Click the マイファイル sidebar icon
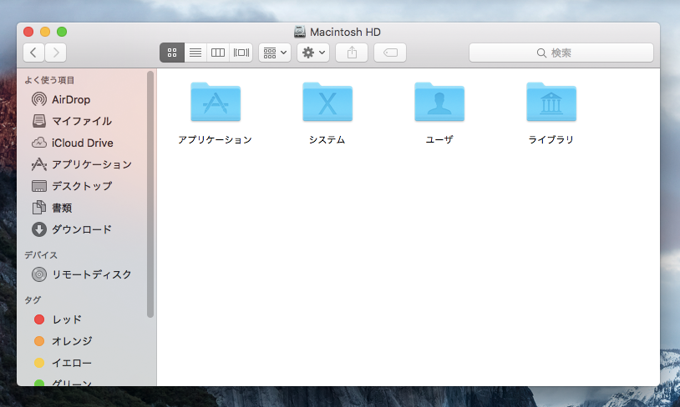 pyautogui.click(x=39, y=121)
